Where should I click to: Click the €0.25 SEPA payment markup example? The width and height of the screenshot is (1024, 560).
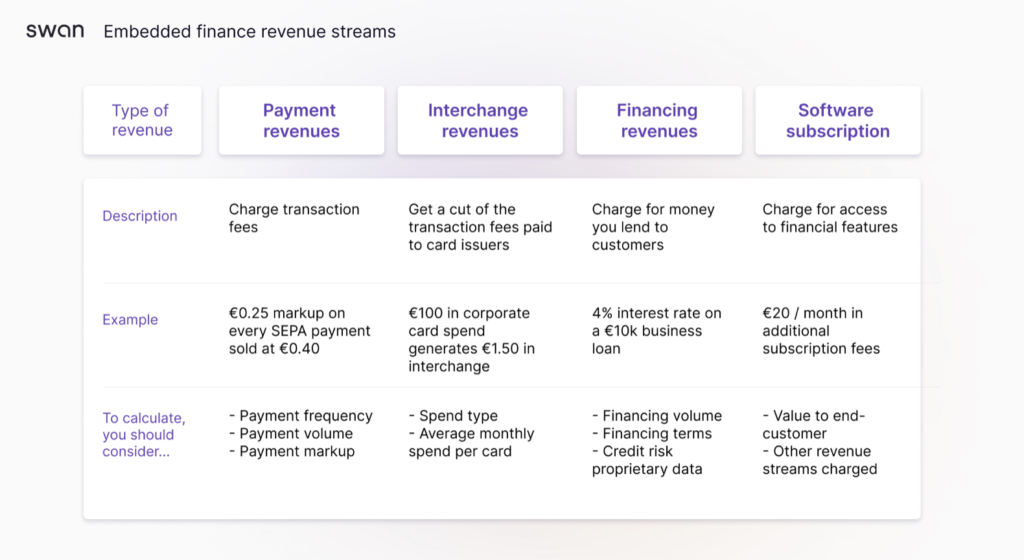[x=299, y=331]
